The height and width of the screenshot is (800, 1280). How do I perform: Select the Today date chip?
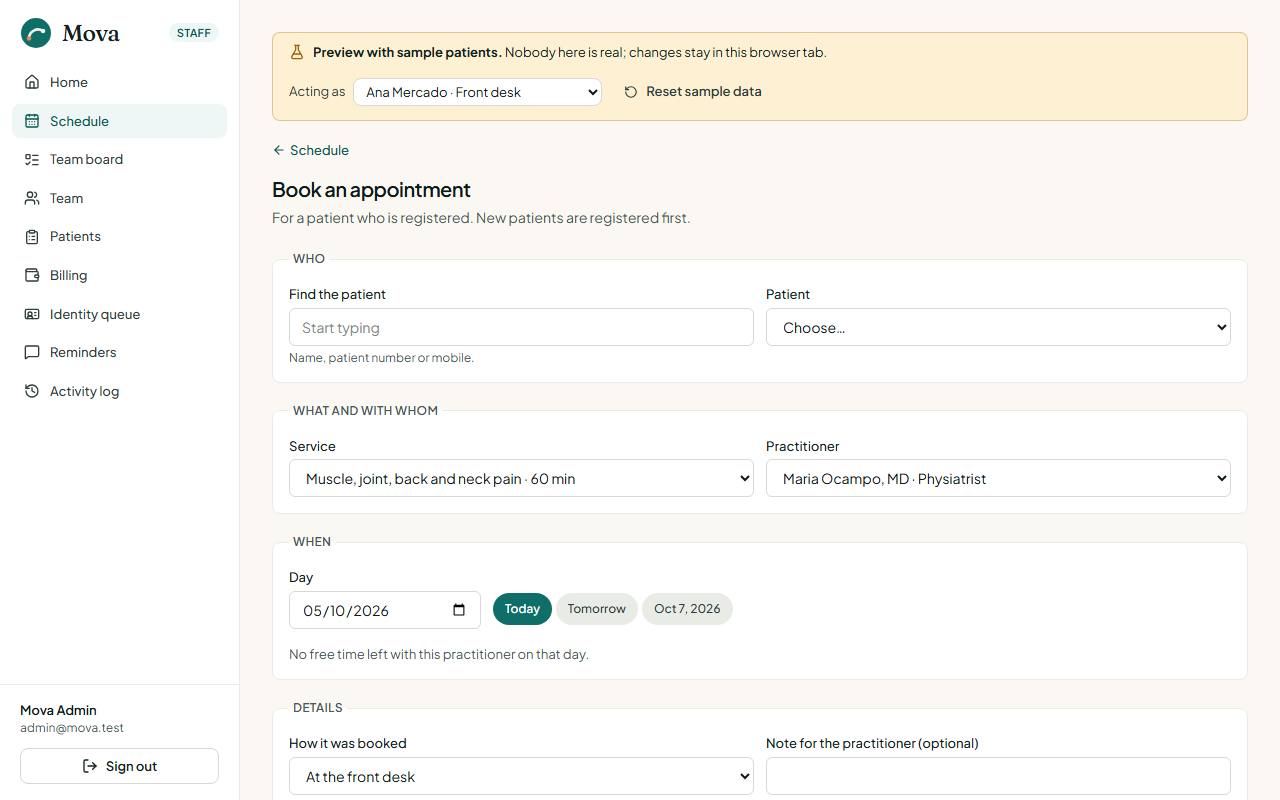(x=522, y=609)
